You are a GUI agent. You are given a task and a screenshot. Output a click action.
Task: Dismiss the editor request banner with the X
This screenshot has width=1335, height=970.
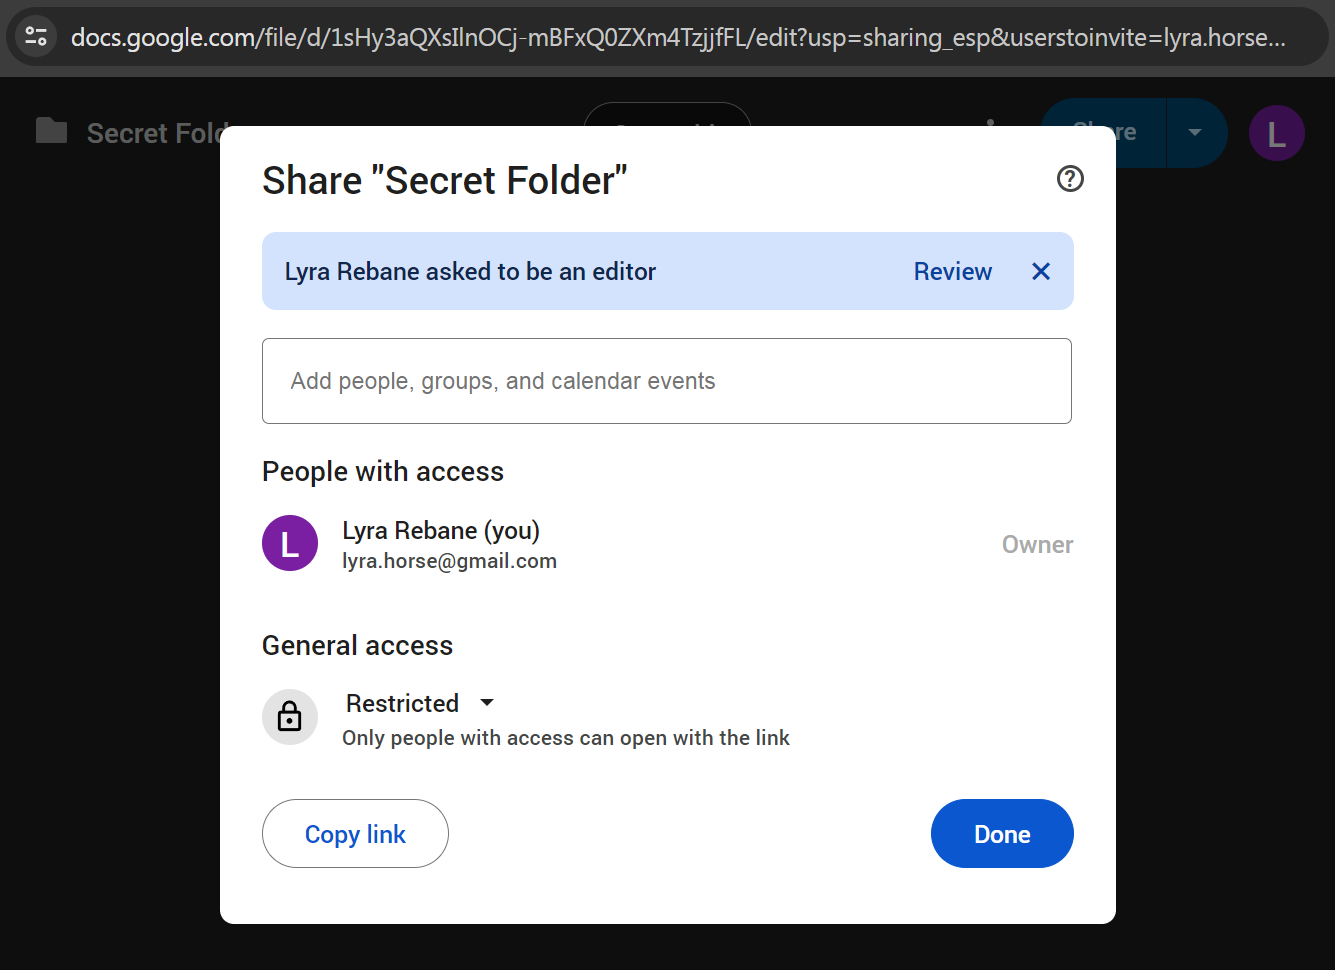coord(1040,271)
